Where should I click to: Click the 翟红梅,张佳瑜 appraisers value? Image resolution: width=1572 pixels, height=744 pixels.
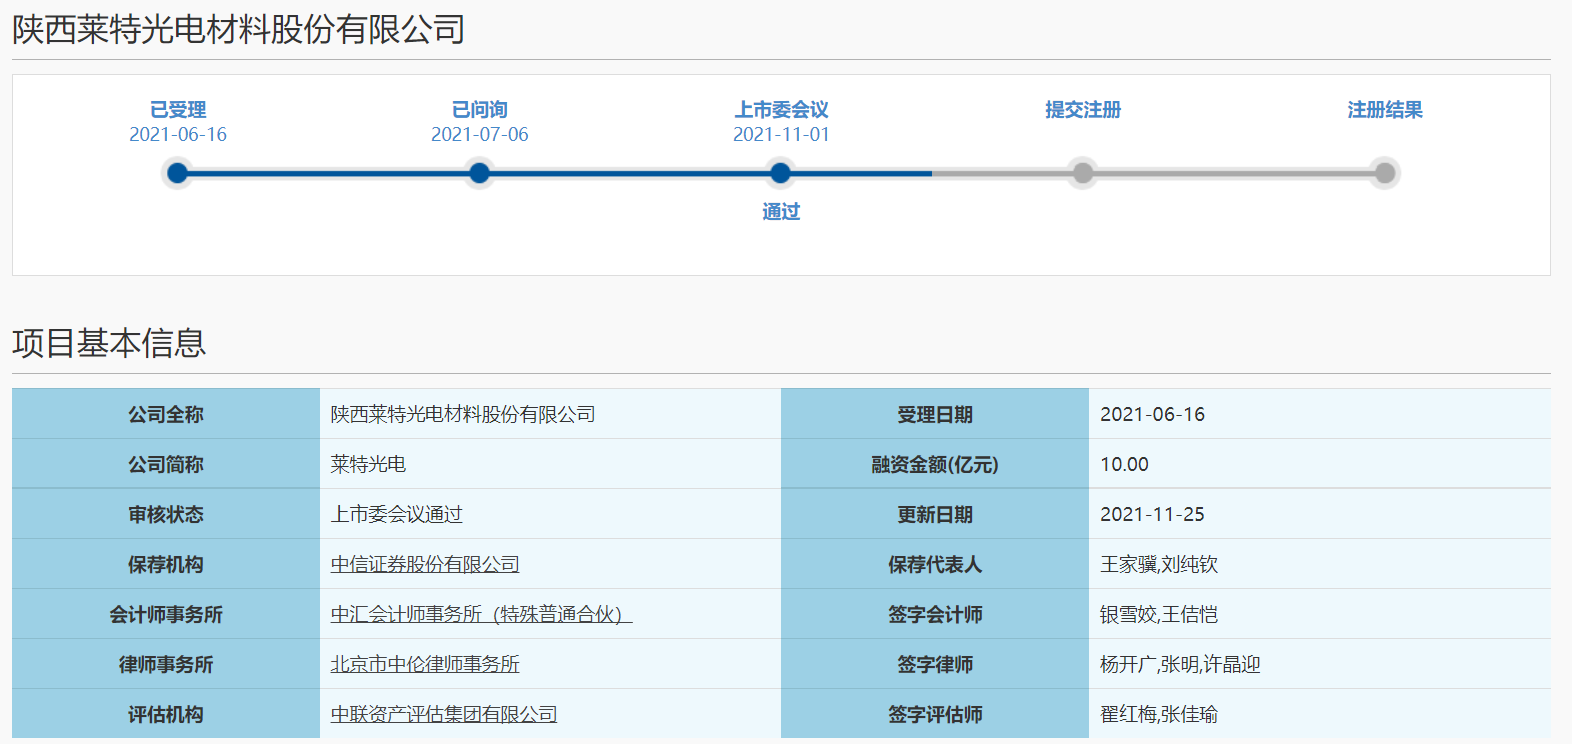1159,714
